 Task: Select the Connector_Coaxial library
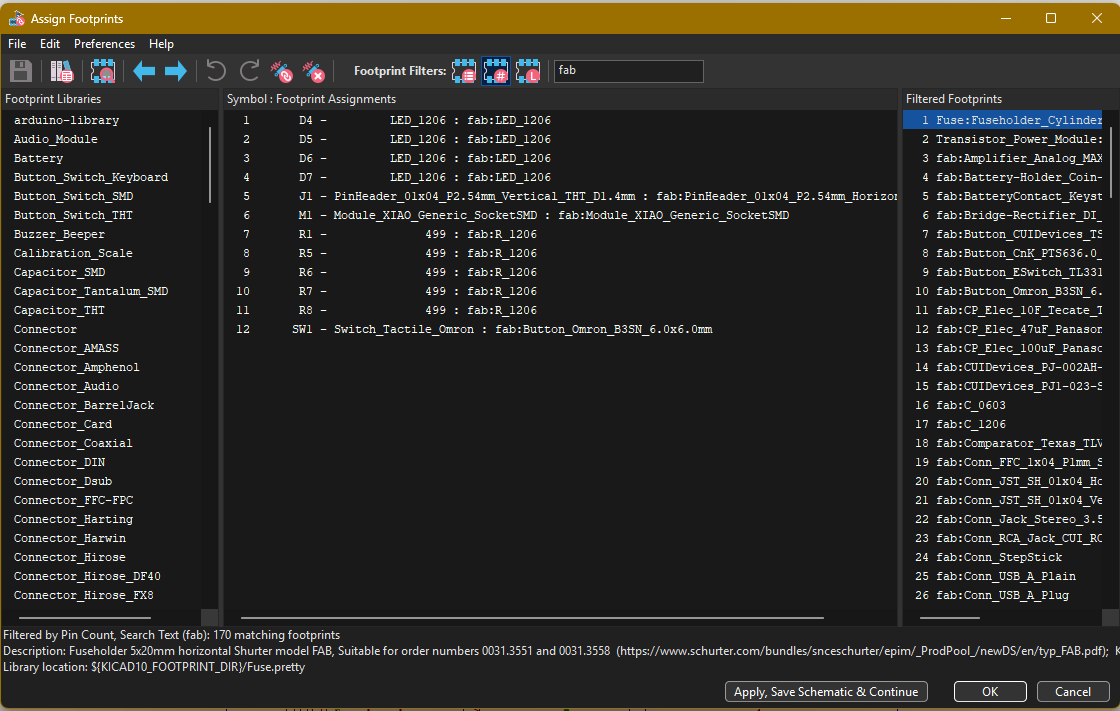click(73, 443)
